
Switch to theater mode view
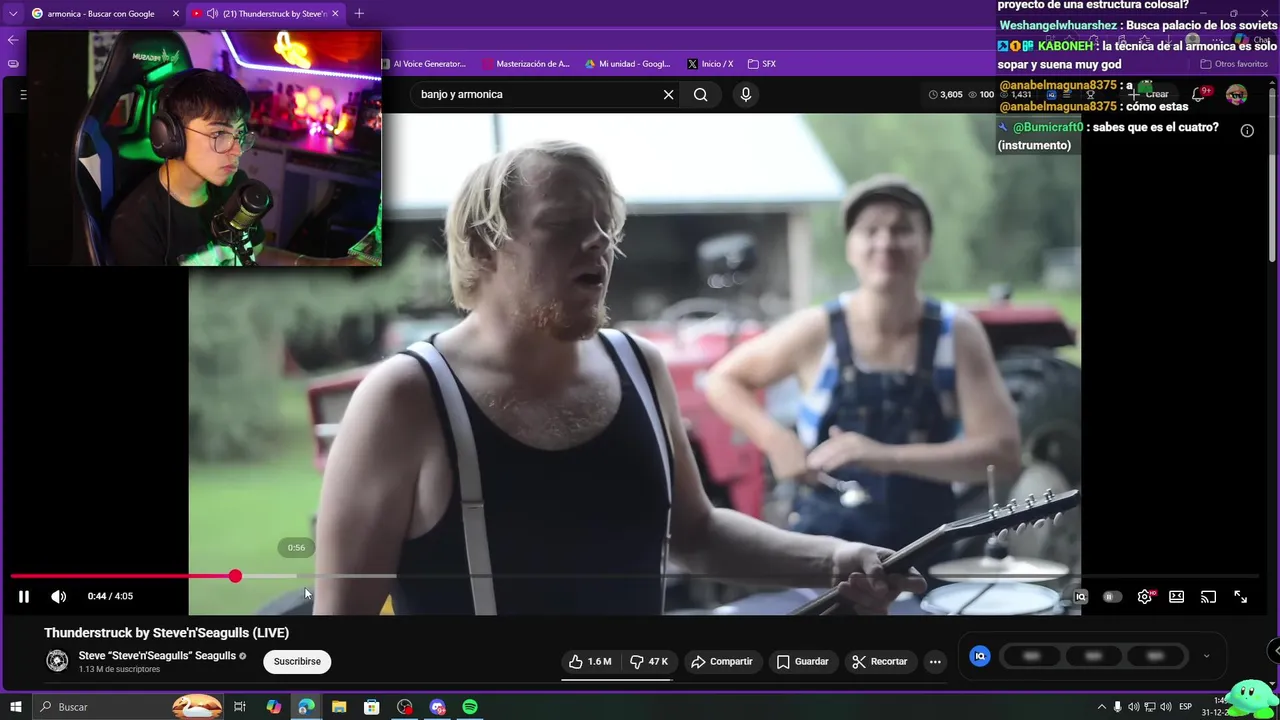click(1177, 597)
